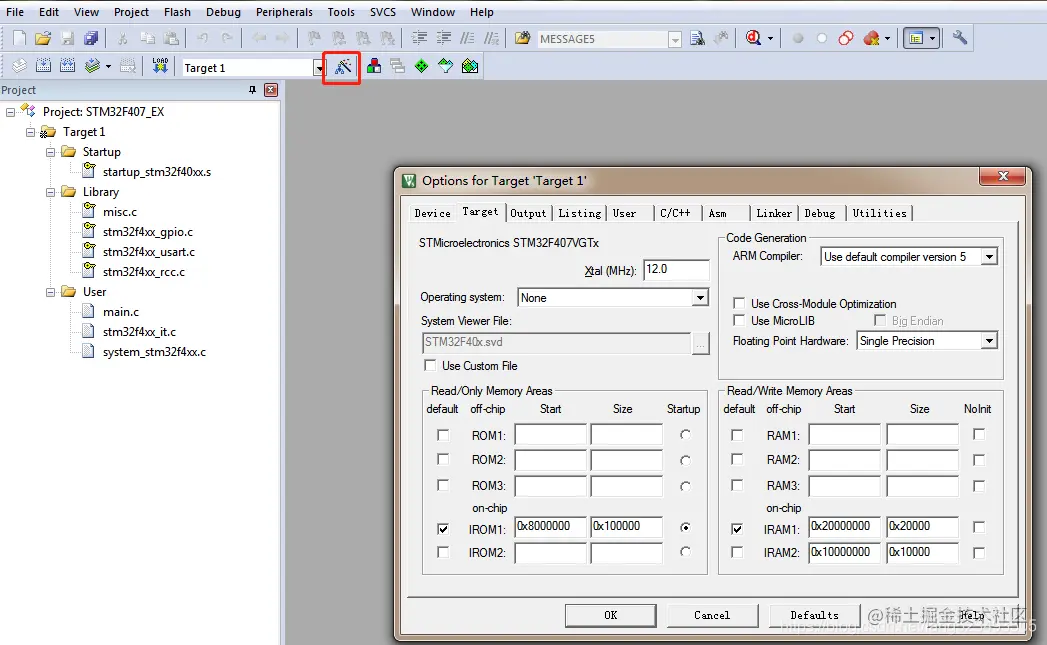Screen dimensions: 1047x645
Task: Open the ARM Compiler version dropdown
Action: [x=989, y=256]
